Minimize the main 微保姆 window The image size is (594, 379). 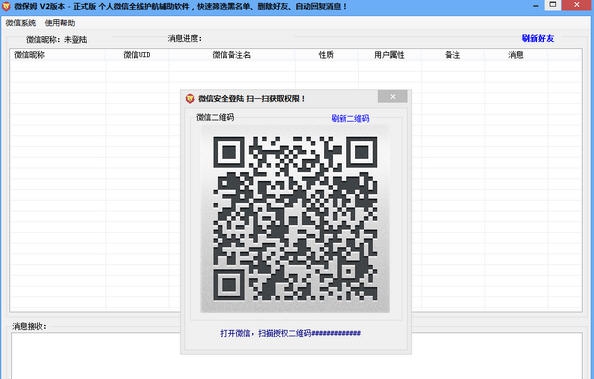pyautogui.click(x=536, y=5)
